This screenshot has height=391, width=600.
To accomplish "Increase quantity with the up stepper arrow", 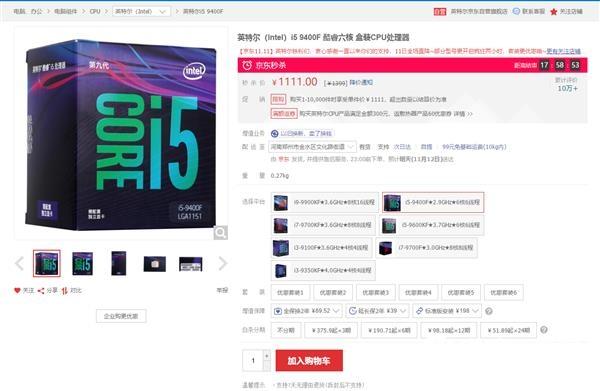I will (267, 355).
